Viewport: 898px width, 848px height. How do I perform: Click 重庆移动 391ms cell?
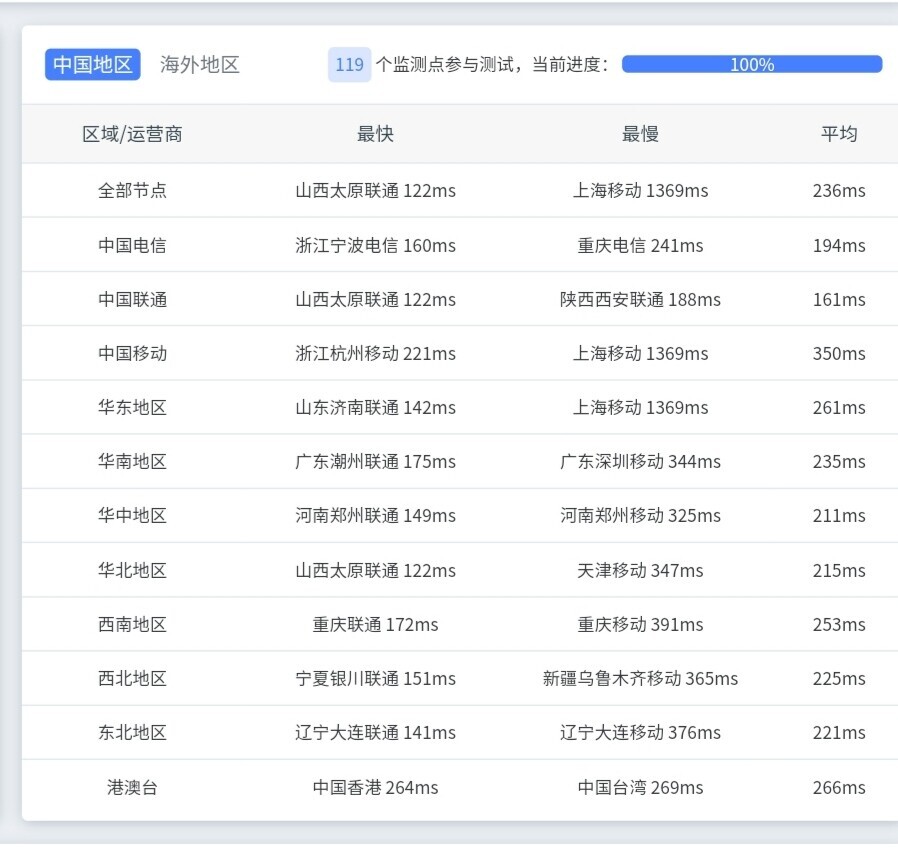(x=640, y=624)
